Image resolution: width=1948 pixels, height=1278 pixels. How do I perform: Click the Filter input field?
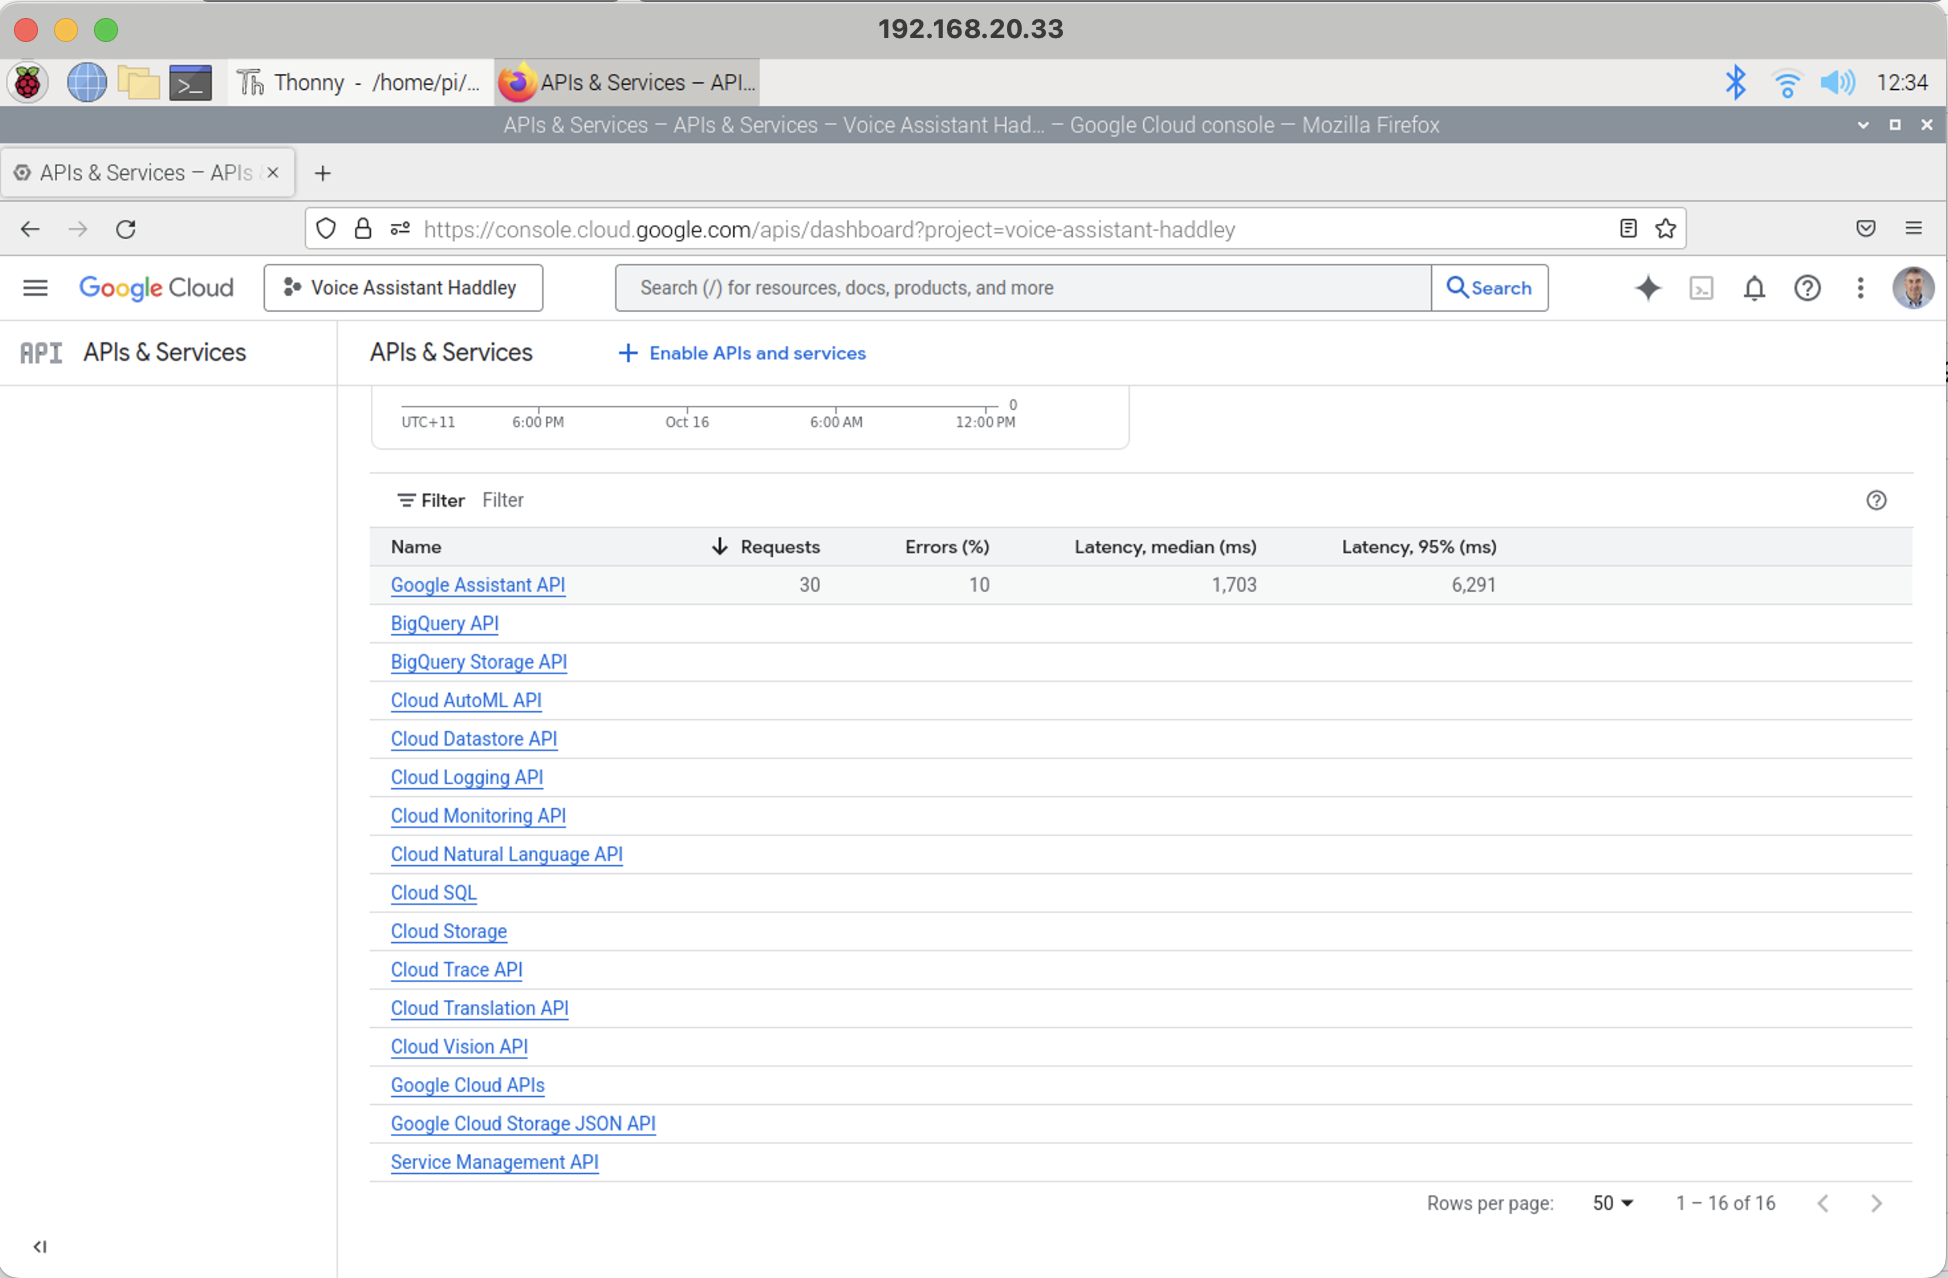(x=700, y=500)
